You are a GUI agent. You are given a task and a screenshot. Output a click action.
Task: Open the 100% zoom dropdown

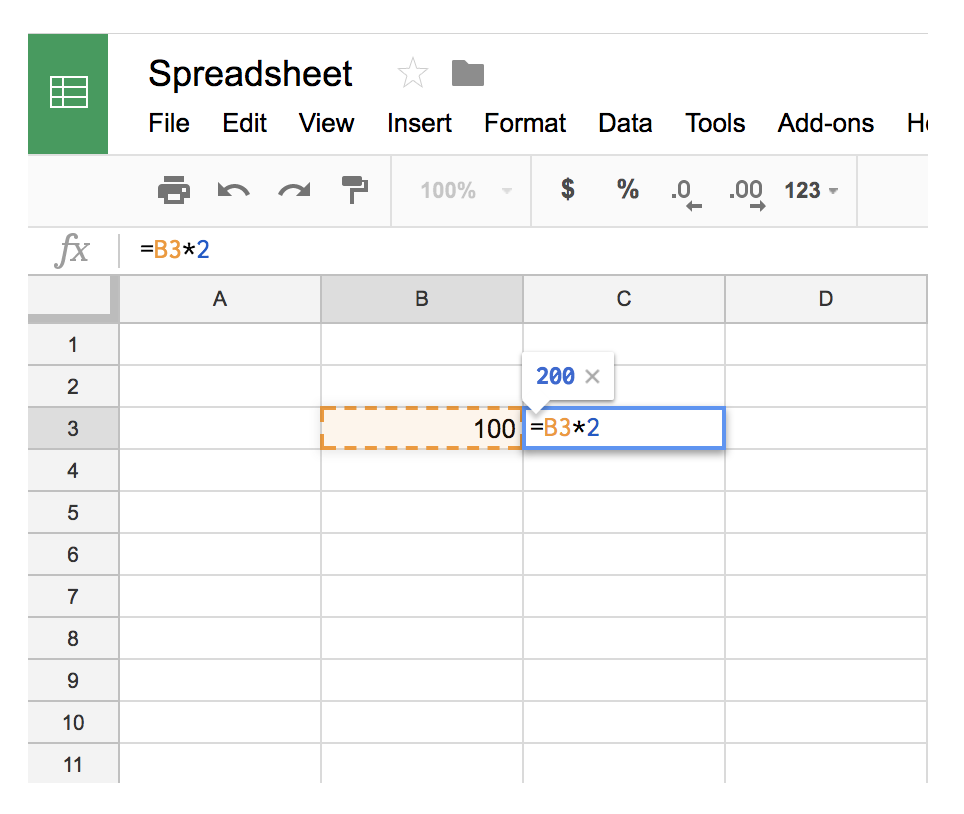click(x=465, y=190)
